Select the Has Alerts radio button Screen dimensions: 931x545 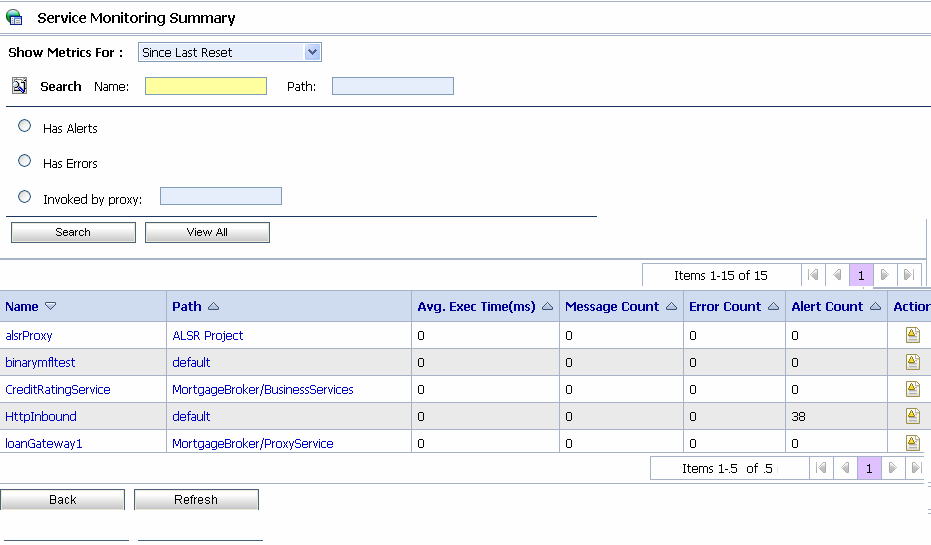(24, 126)
